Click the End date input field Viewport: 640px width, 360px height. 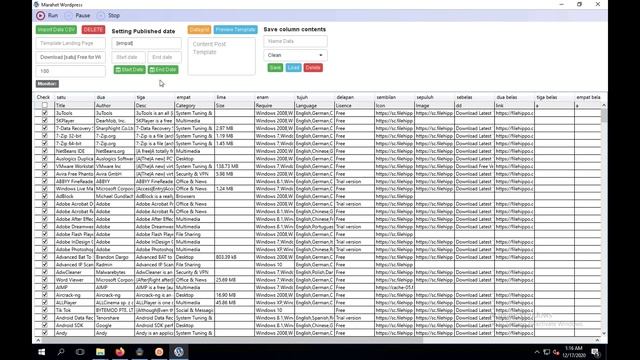164,57
